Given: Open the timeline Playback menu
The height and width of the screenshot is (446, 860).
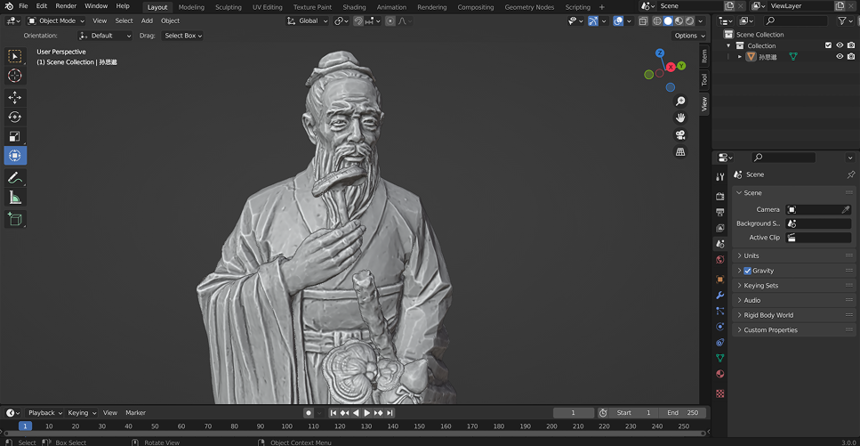Looking at the screenshot, I should click(x=45, y=413).
